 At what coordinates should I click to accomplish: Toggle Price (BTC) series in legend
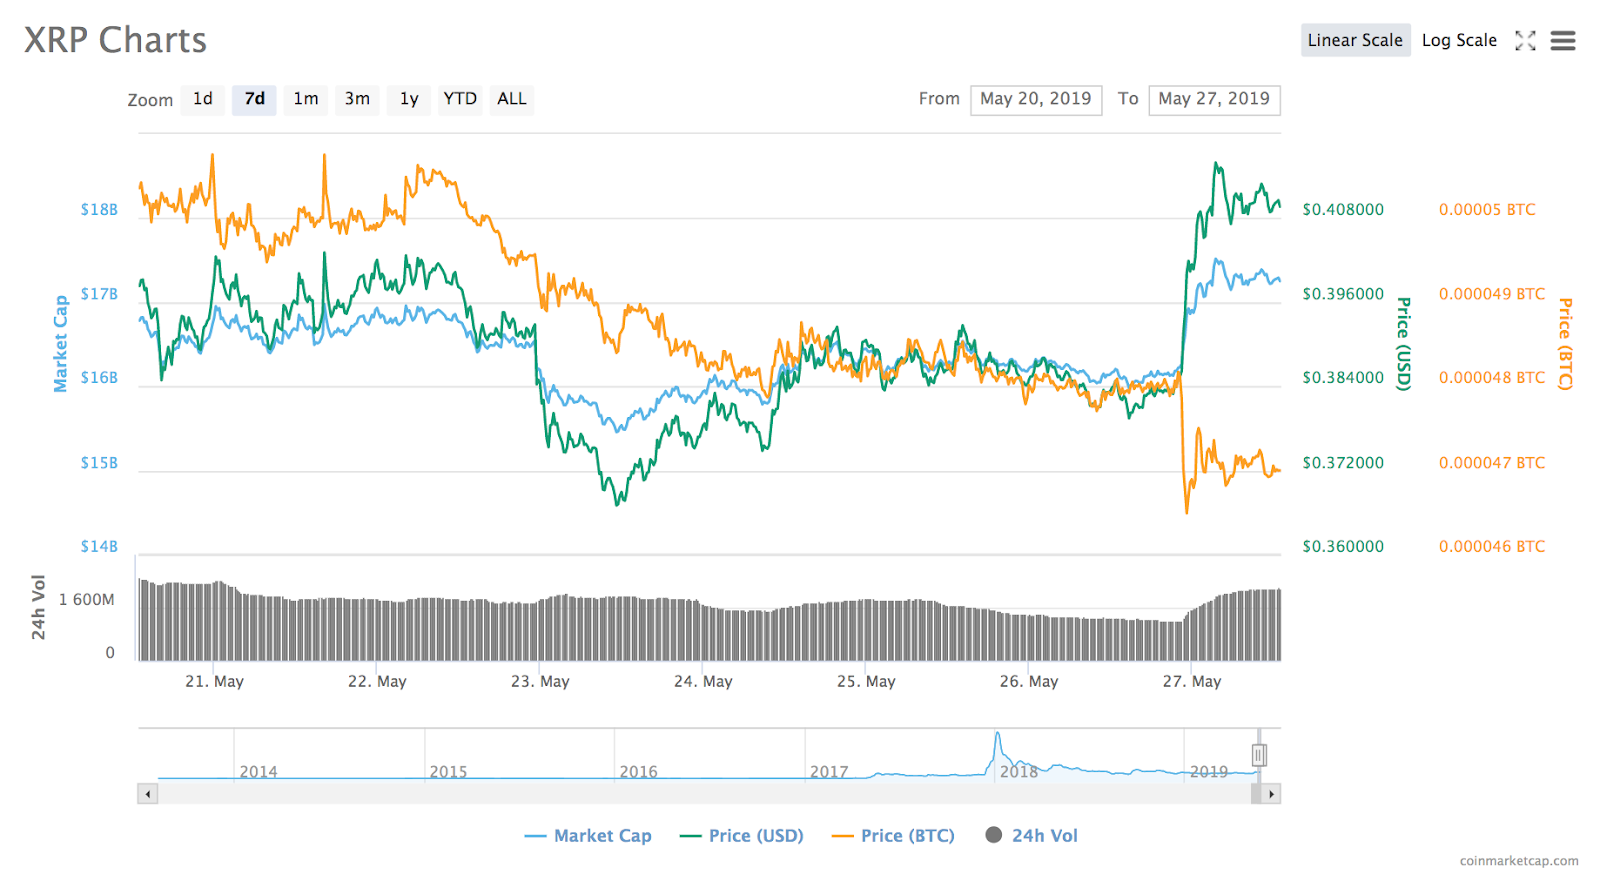tap(893, 836)
